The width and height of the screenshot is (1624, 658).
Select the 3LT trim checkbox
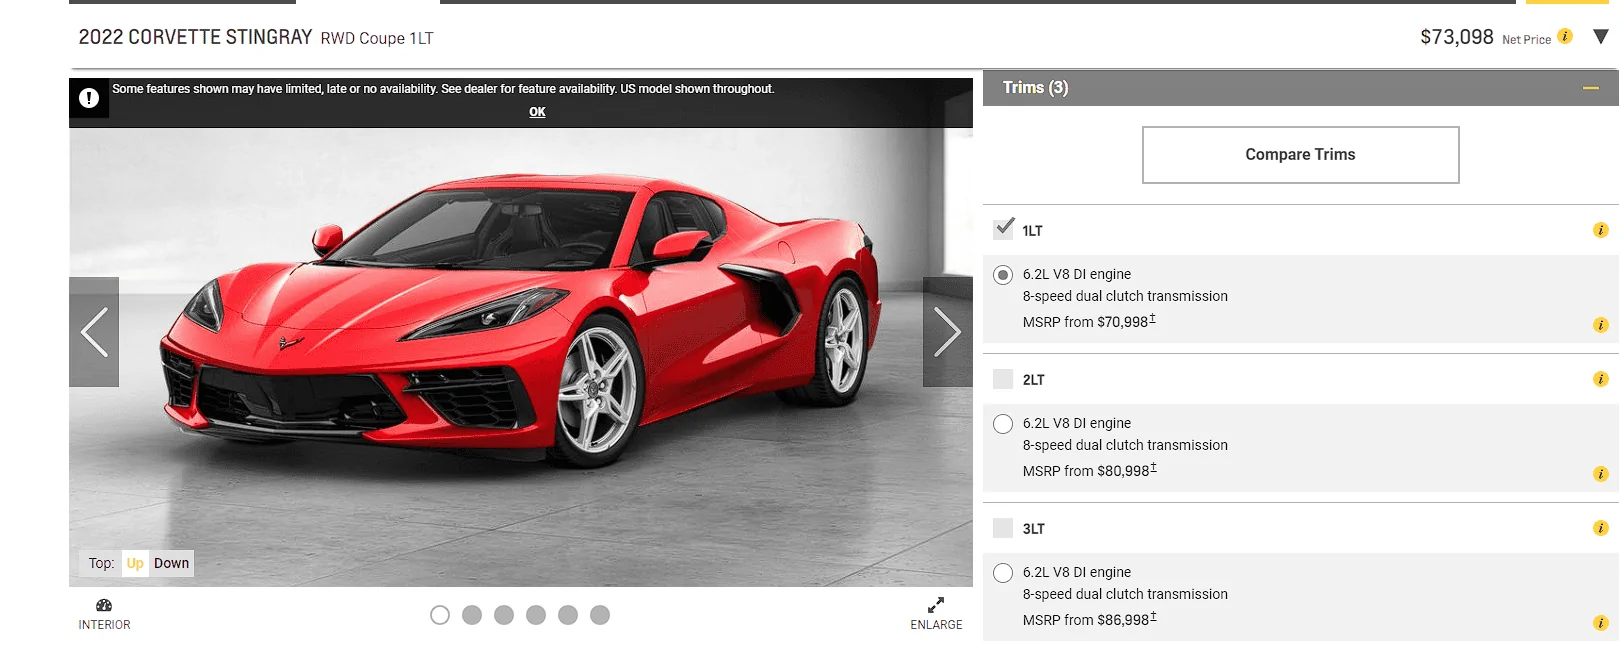click(x=1003, y=528)
